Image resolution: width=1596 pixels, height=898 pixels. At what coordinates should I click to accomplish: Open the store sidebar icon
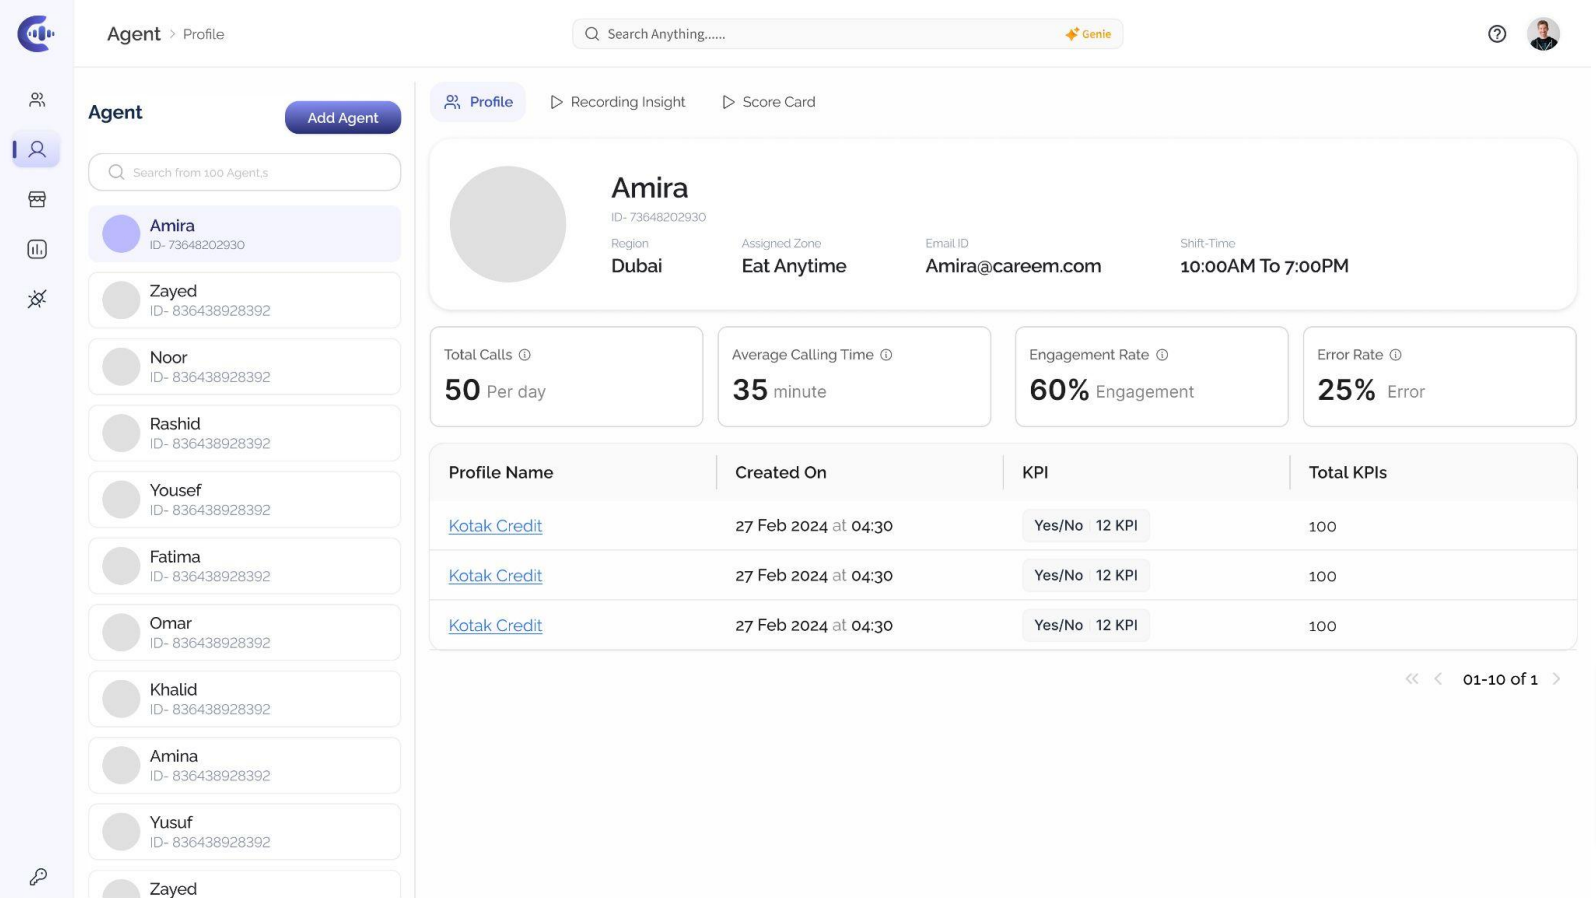tap(37, 199)
